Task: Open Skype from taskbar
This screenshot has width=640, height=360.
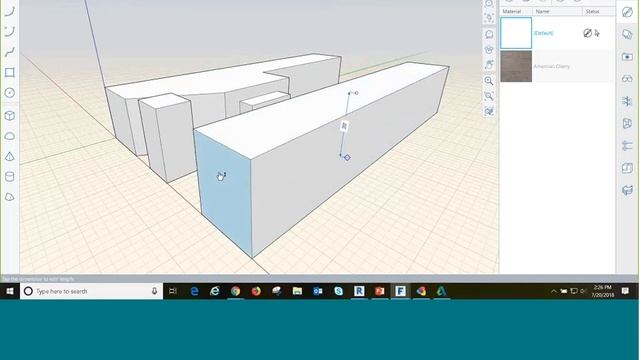Action: coord(338,291)
